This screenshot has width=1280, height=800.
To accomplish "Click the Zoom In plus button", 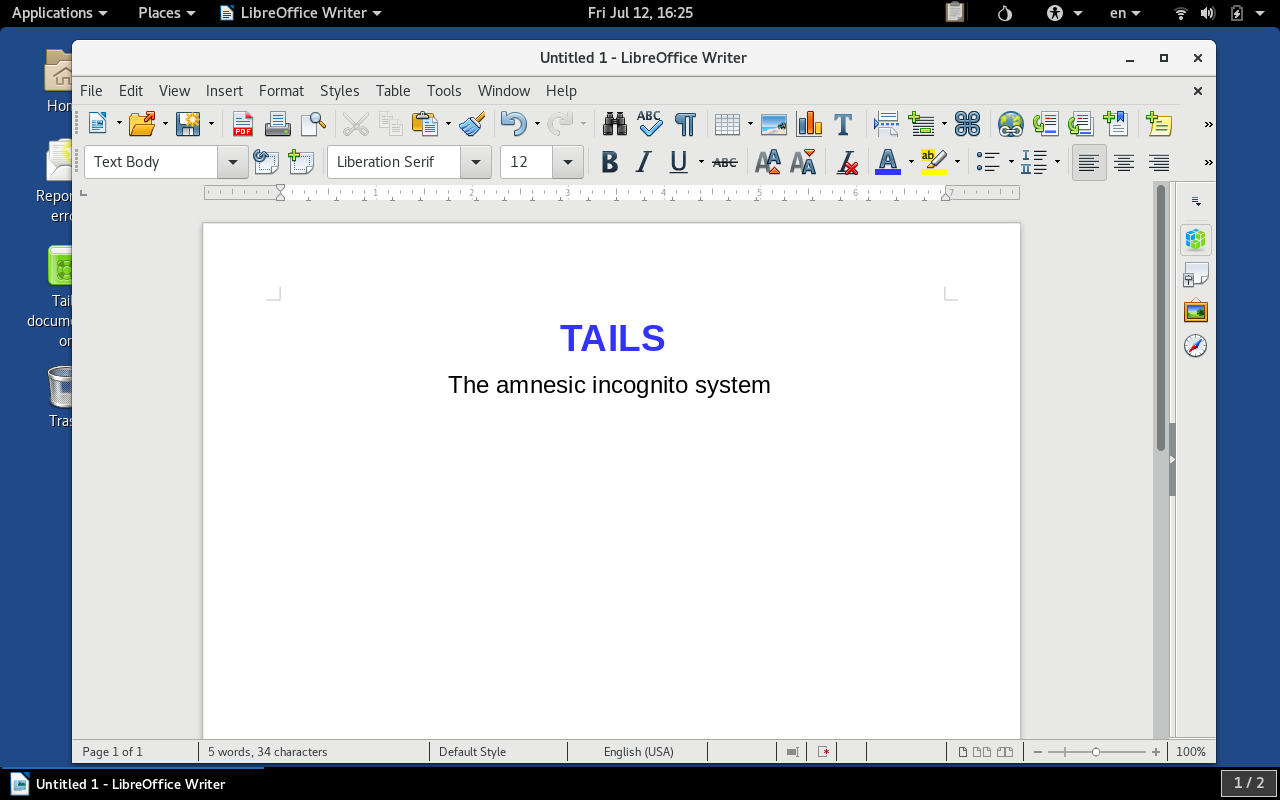I will [1156, 752].
